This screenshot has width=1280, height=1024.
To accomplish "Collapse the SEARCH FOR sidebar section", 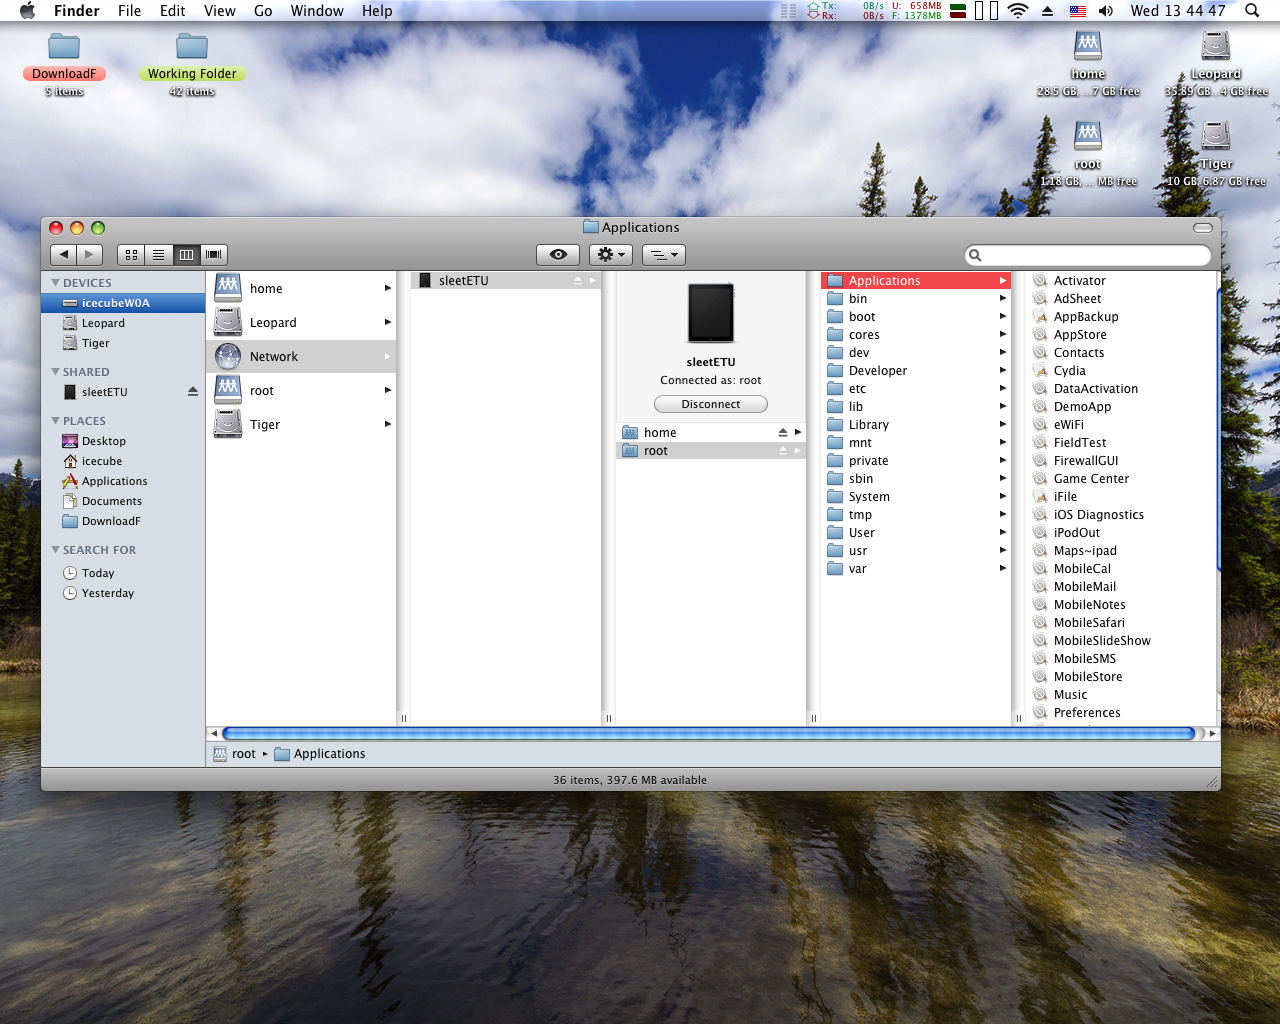I will click(x=56, y=550).
